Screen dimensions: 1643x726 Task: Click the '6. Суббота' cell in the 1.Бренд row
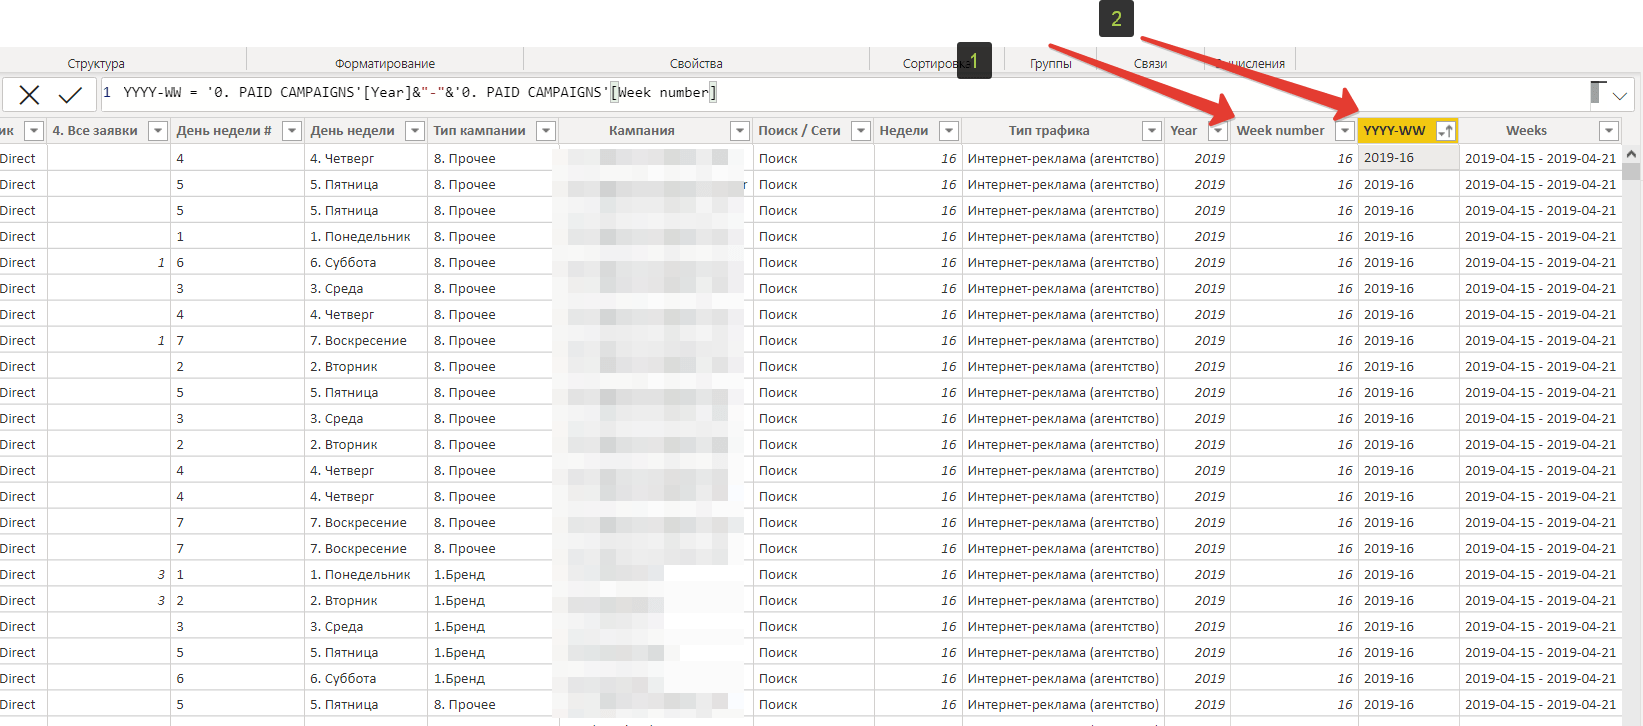[x=366, y=679]
